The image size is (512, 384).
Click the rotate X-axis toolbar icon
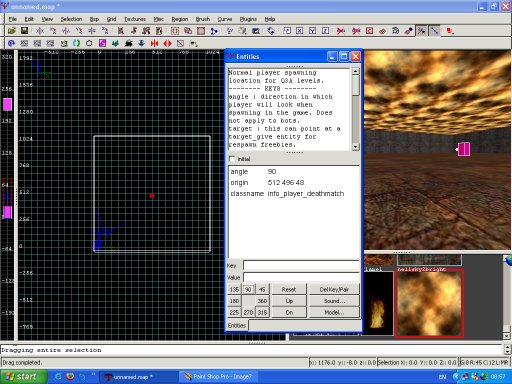[x=53, y=31]
